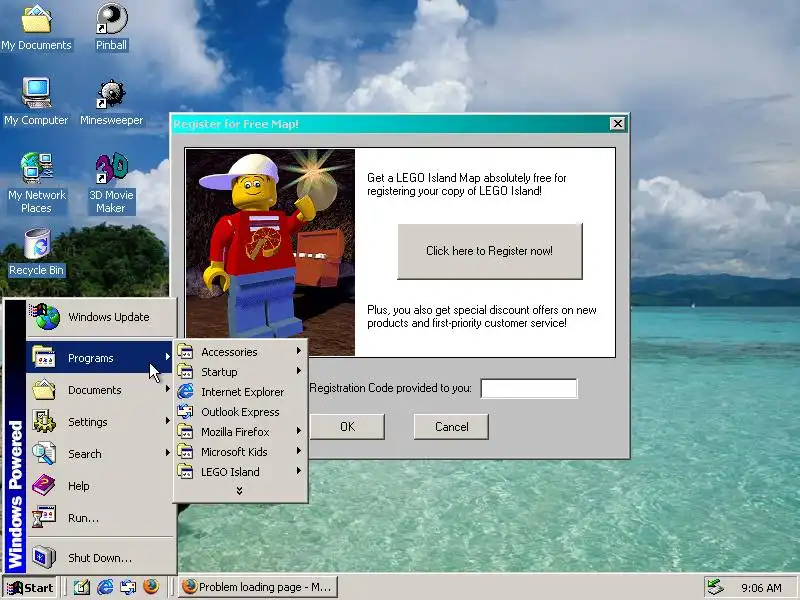Launch Outlook Express from Programs menu
The image size is (800, 600).
point(240,411)
